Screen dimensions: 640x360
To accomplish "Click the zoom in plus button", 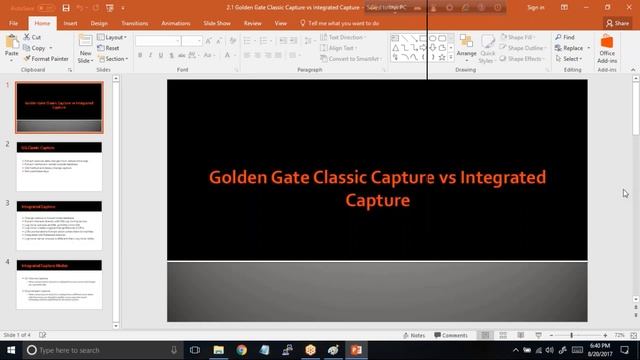I will coord(605,335).
